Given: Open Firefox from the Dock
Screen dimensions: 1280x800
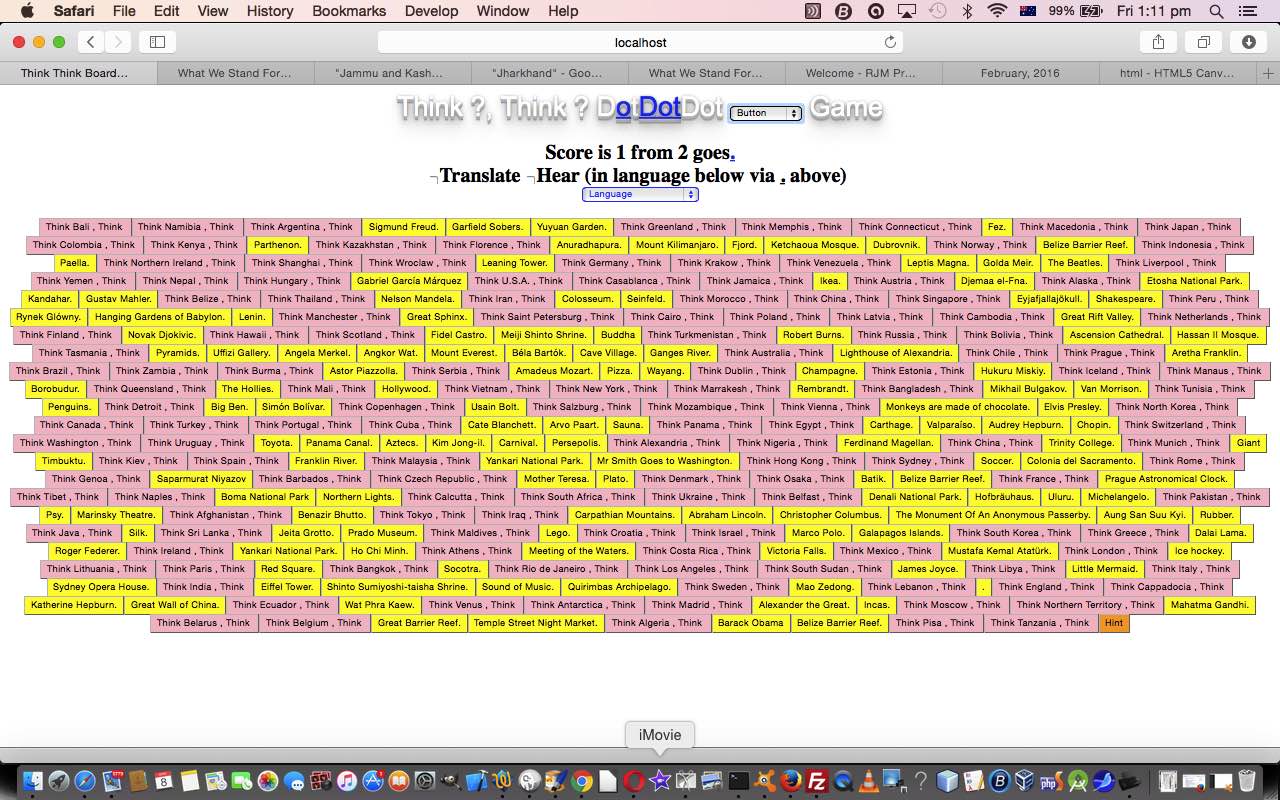Looking at the screenshot, I should click(x=791, y=781).
